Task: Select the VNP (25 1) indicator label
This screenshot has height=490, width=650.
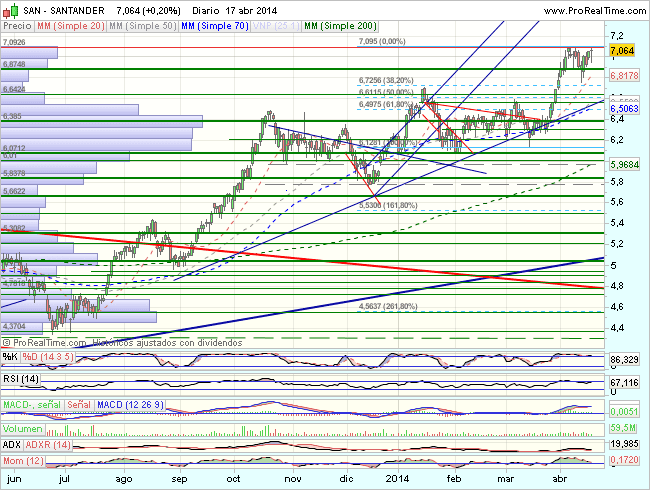Action: coord(276,26)
